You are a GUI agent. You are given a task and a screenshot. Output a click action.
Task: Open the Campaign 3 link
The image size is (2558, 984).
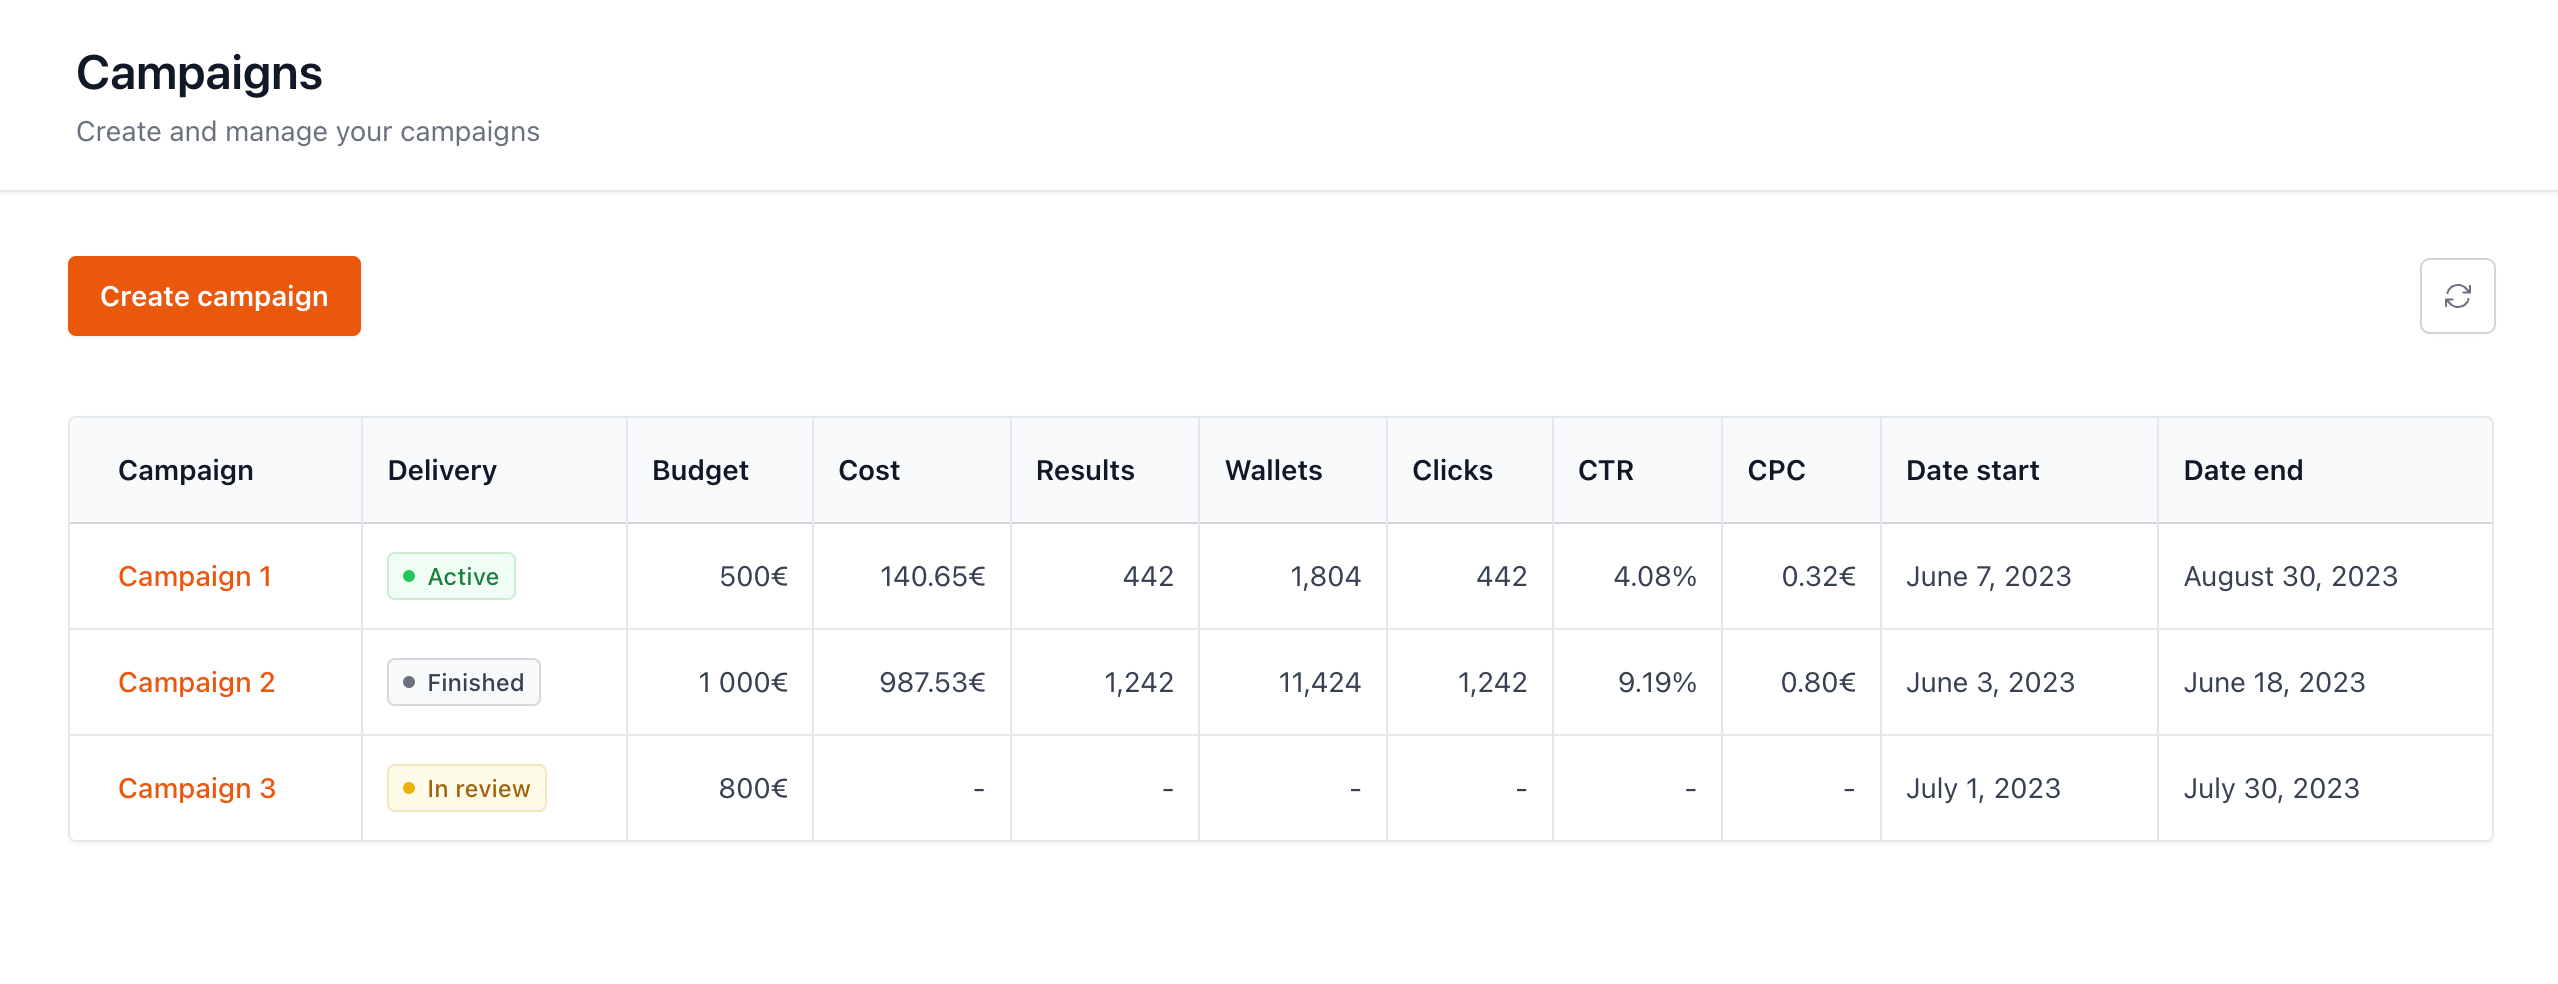tap(196, 789)
